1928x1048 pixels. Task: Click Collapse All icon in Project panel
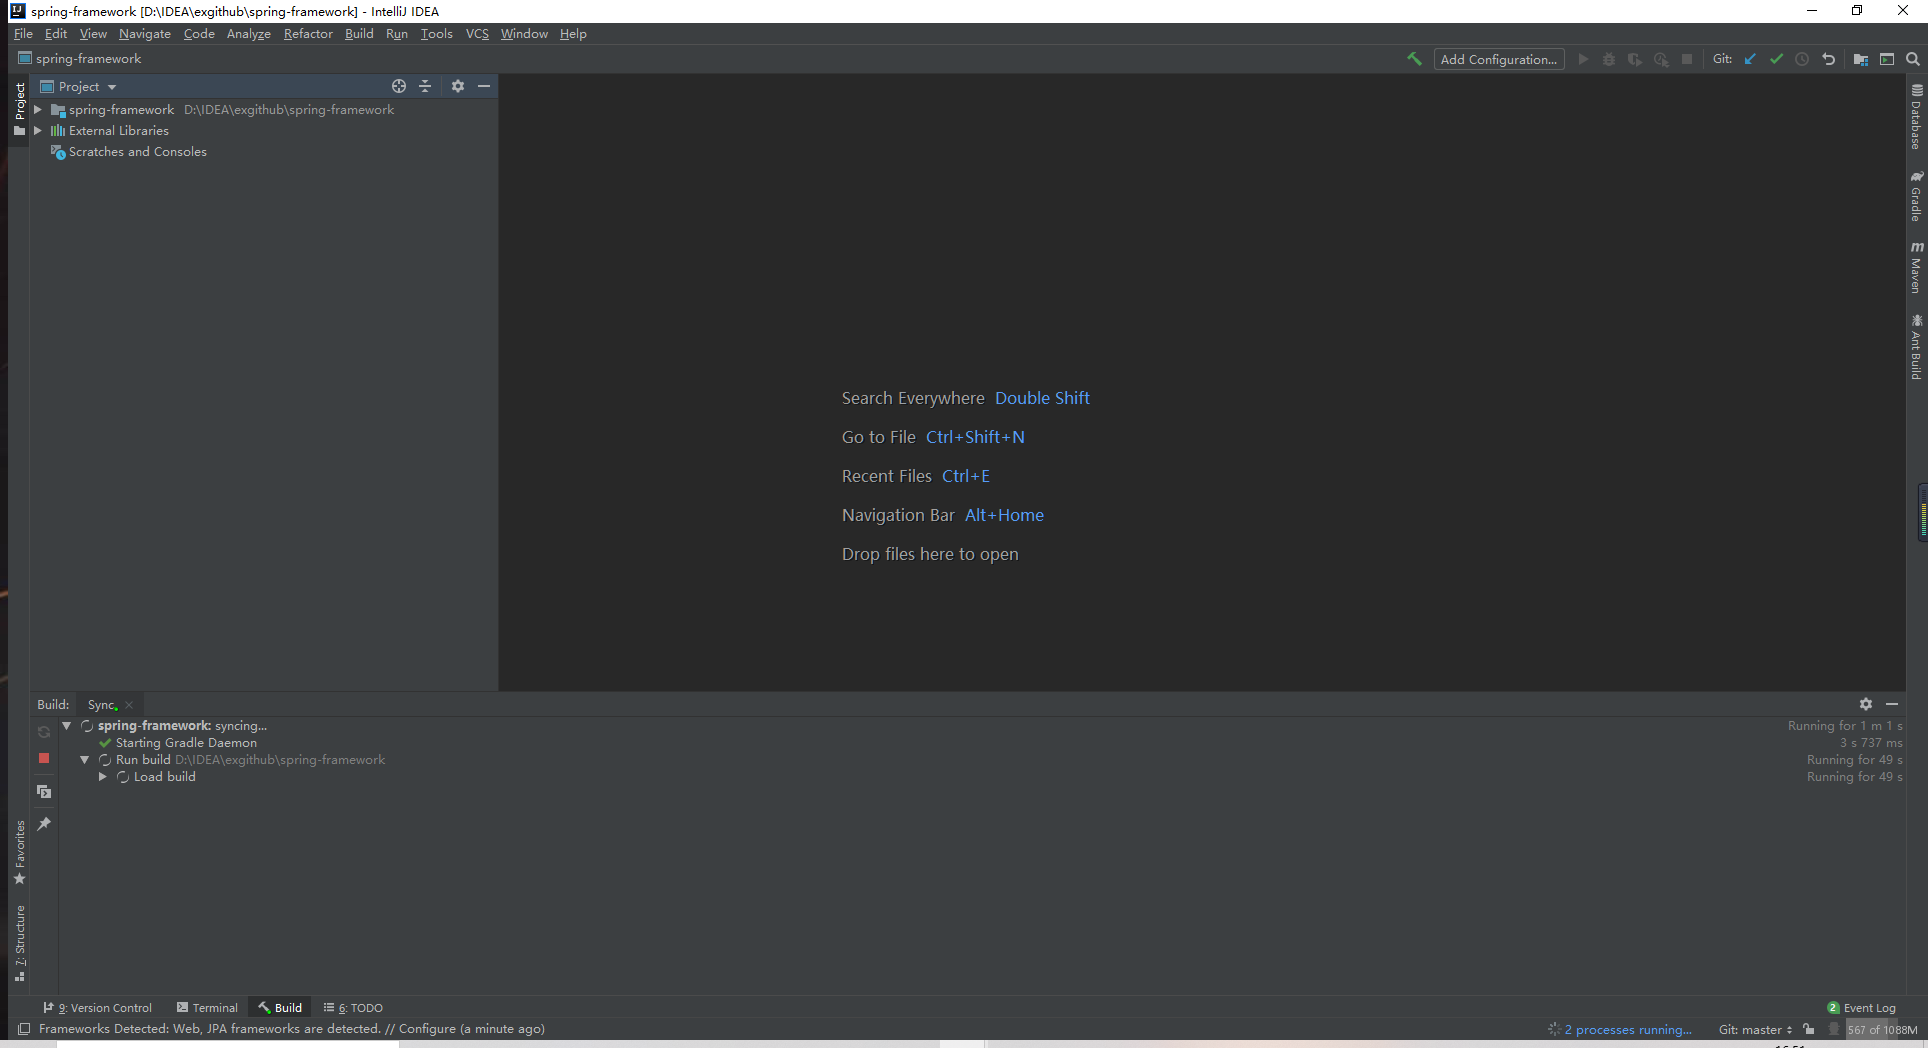[425, 86]
